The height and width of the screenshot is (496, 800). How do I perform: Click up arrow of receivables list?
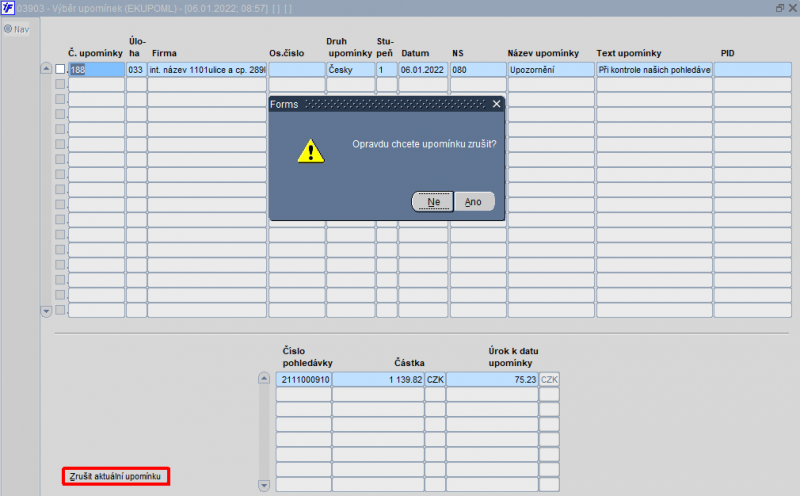[264, 379]
